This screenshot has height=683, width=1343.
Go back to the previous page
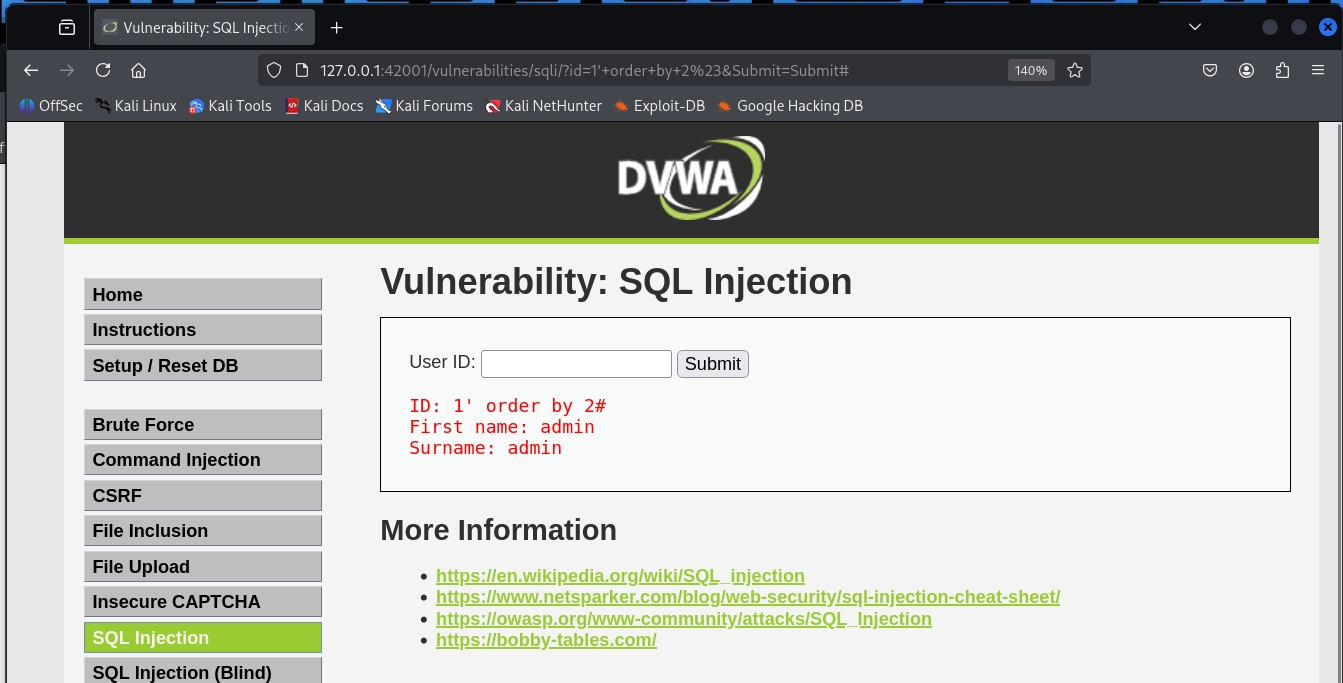31,70
